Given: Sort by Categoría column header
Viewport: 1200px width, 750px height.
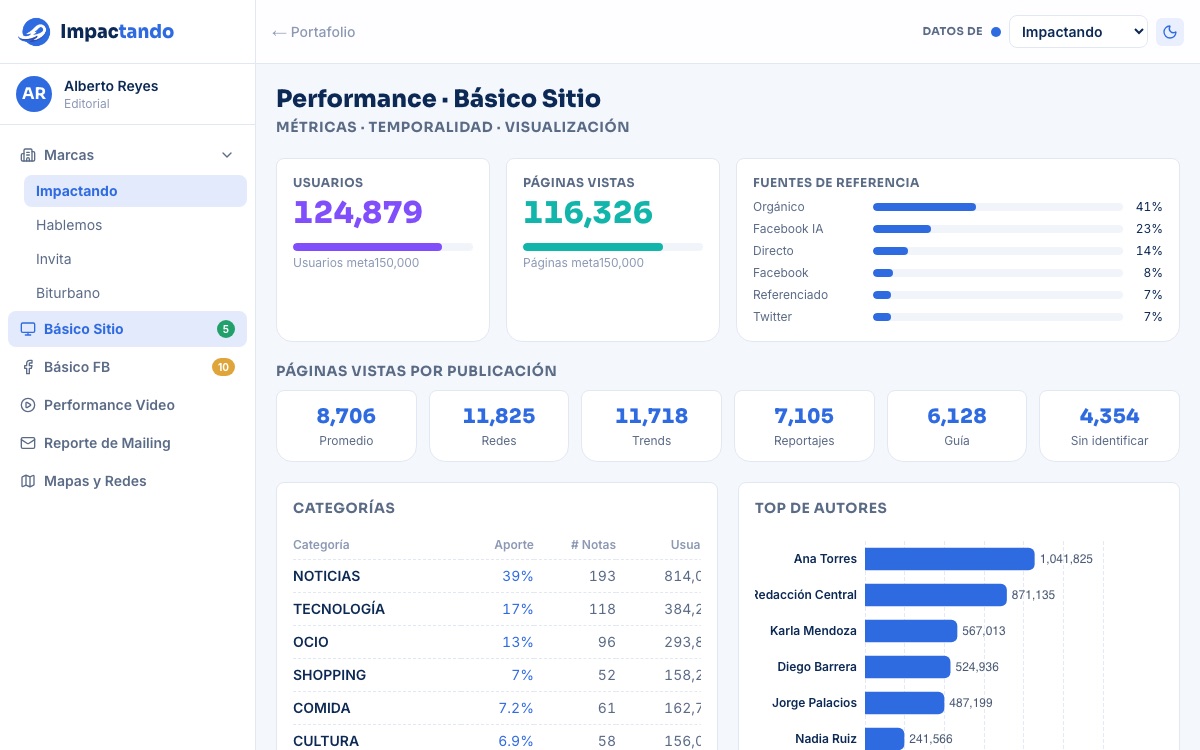Looking at the screenshot, I should point(321,545).
